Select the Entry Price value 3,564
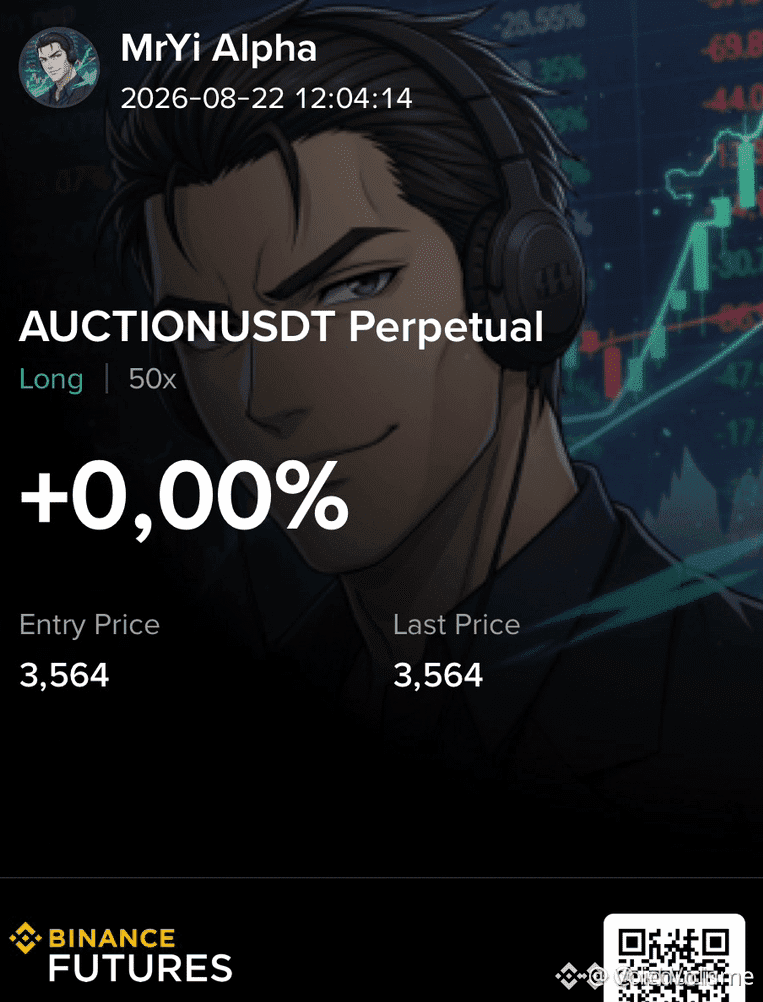This screenshot has width=763, height=1002. (x=64, y=675)
